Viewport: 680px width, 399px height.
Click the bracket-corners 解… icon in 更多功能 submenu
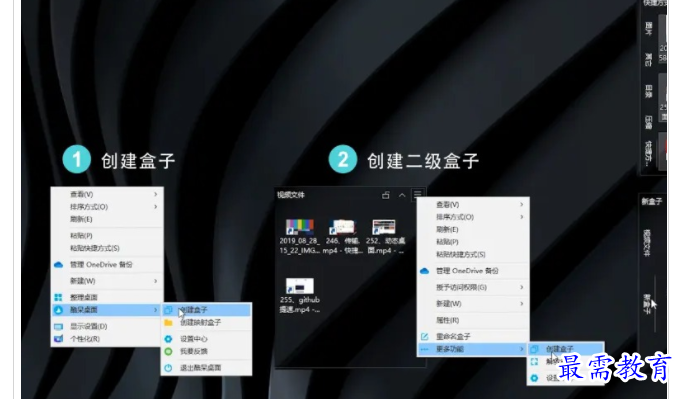534,362
